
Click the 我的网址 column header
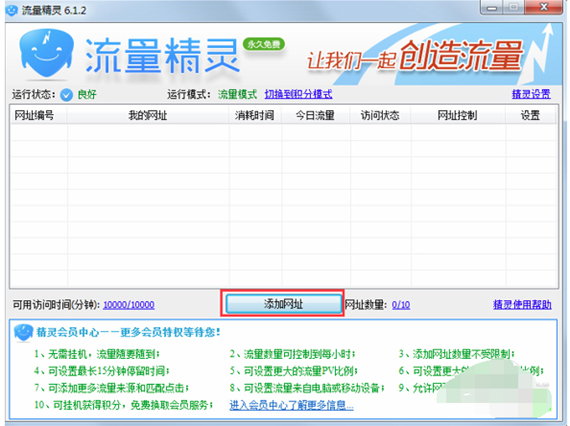point(148,116)
